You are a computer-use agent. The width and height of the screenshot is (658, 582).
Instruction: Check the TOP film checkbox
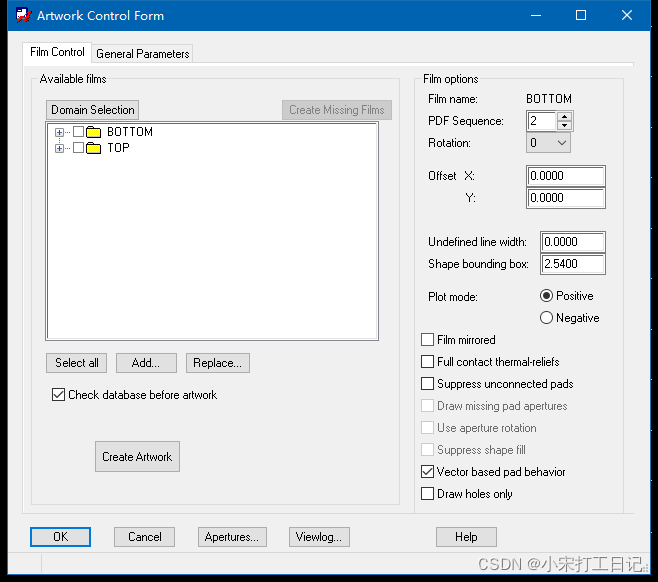click(79, 148)
